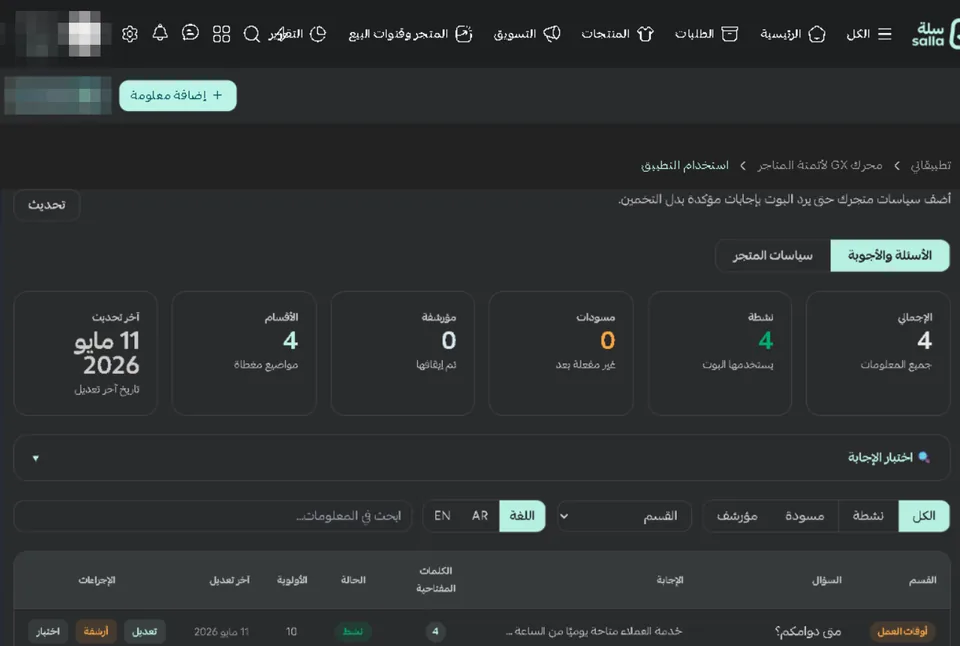Go to الرئيسية home

[x=793, y=34]
